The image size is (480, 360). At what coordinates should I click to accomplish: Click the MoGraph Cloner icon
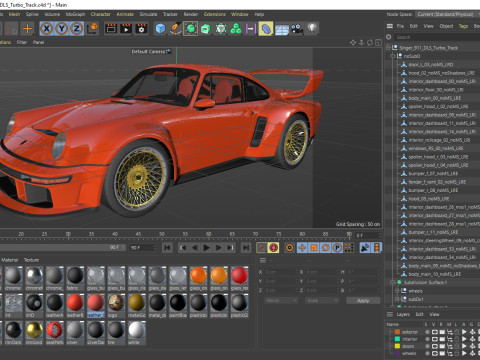236,29
